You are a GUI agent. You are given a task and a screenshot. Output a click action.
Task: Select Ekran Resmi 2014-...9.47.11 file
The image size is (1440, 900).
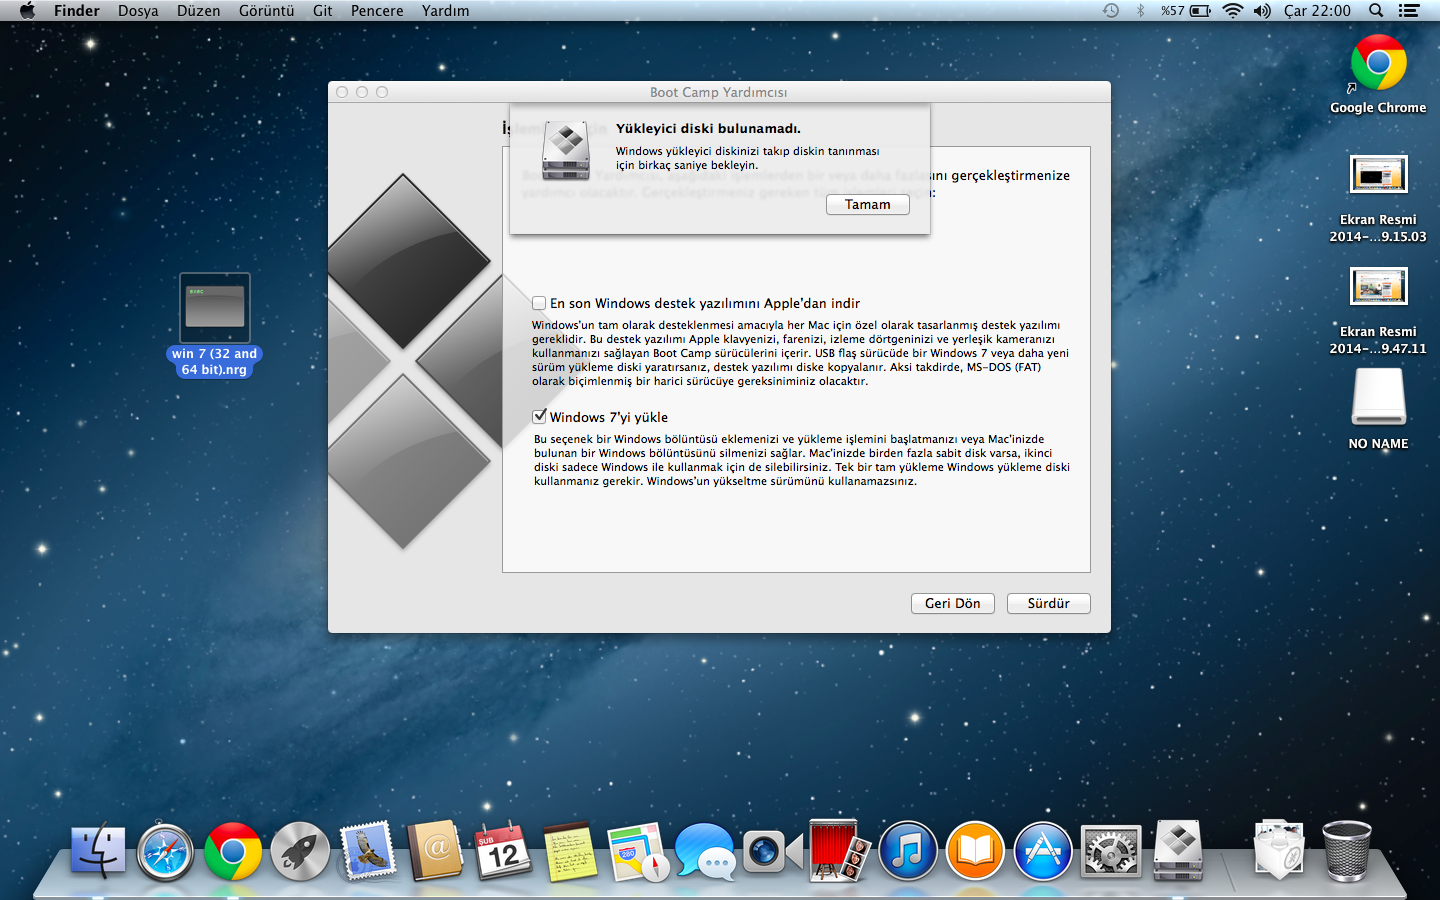1378,310
